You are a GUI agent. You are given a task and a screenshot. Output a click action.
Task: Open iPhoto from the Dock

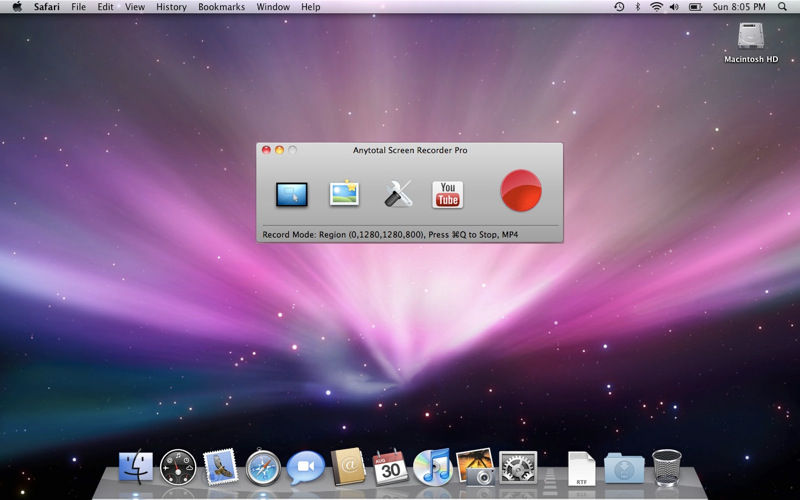[x=476, y=467]
